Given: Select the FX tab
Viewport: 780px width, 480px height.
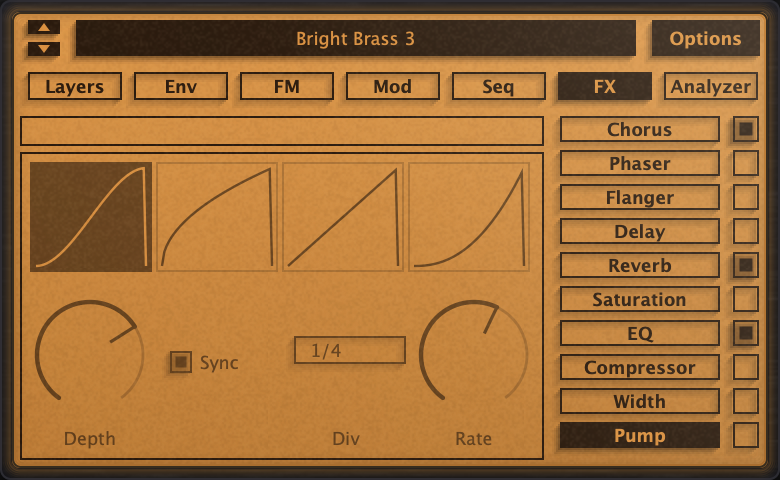Looking at the screenshot, I should (x=604, y=87).
